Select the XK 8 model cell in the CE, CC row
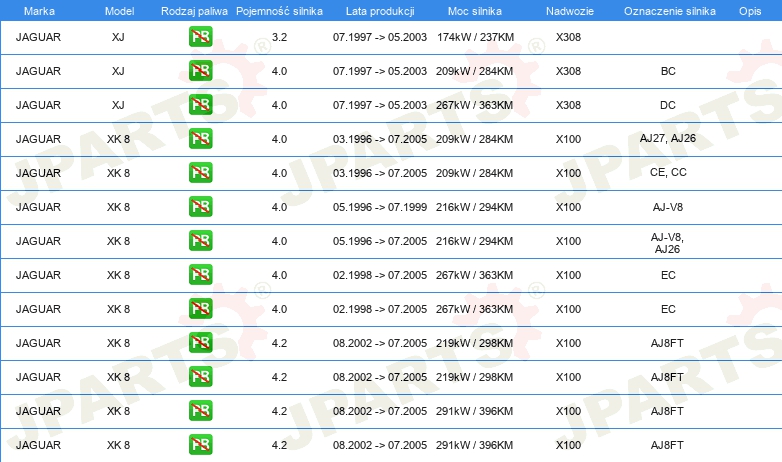Viewport: 782px width, 462px height. (118, 173)
